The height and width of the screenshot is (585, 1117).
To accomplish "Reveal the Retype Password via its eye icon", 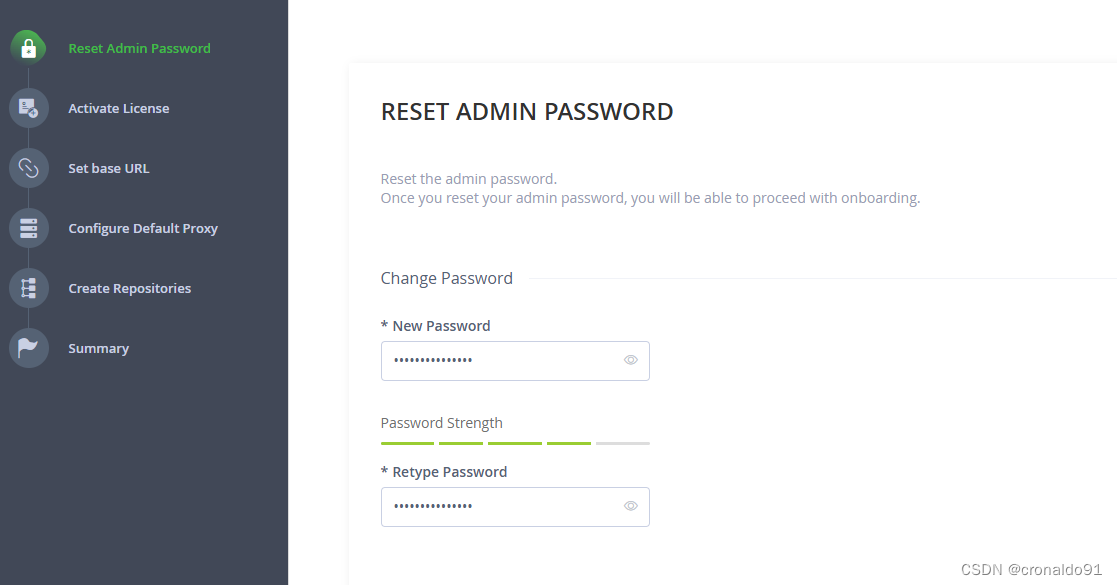I will pyautogui.click(x=630, y=506).
